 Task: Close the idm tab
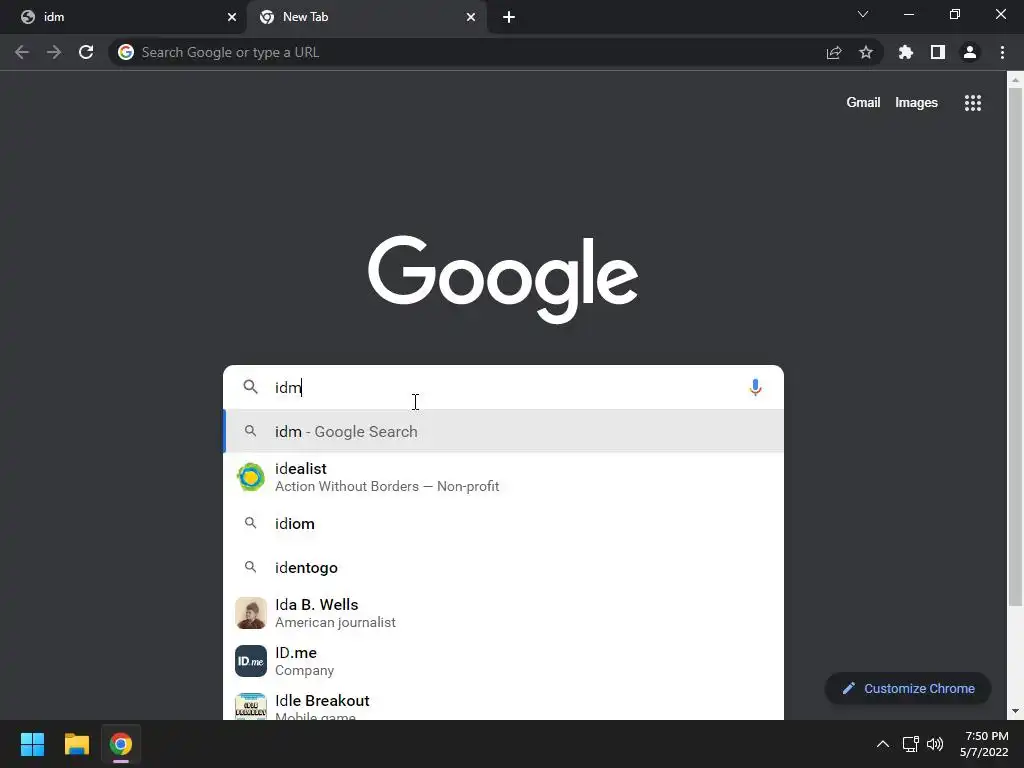tap(232, 17)
